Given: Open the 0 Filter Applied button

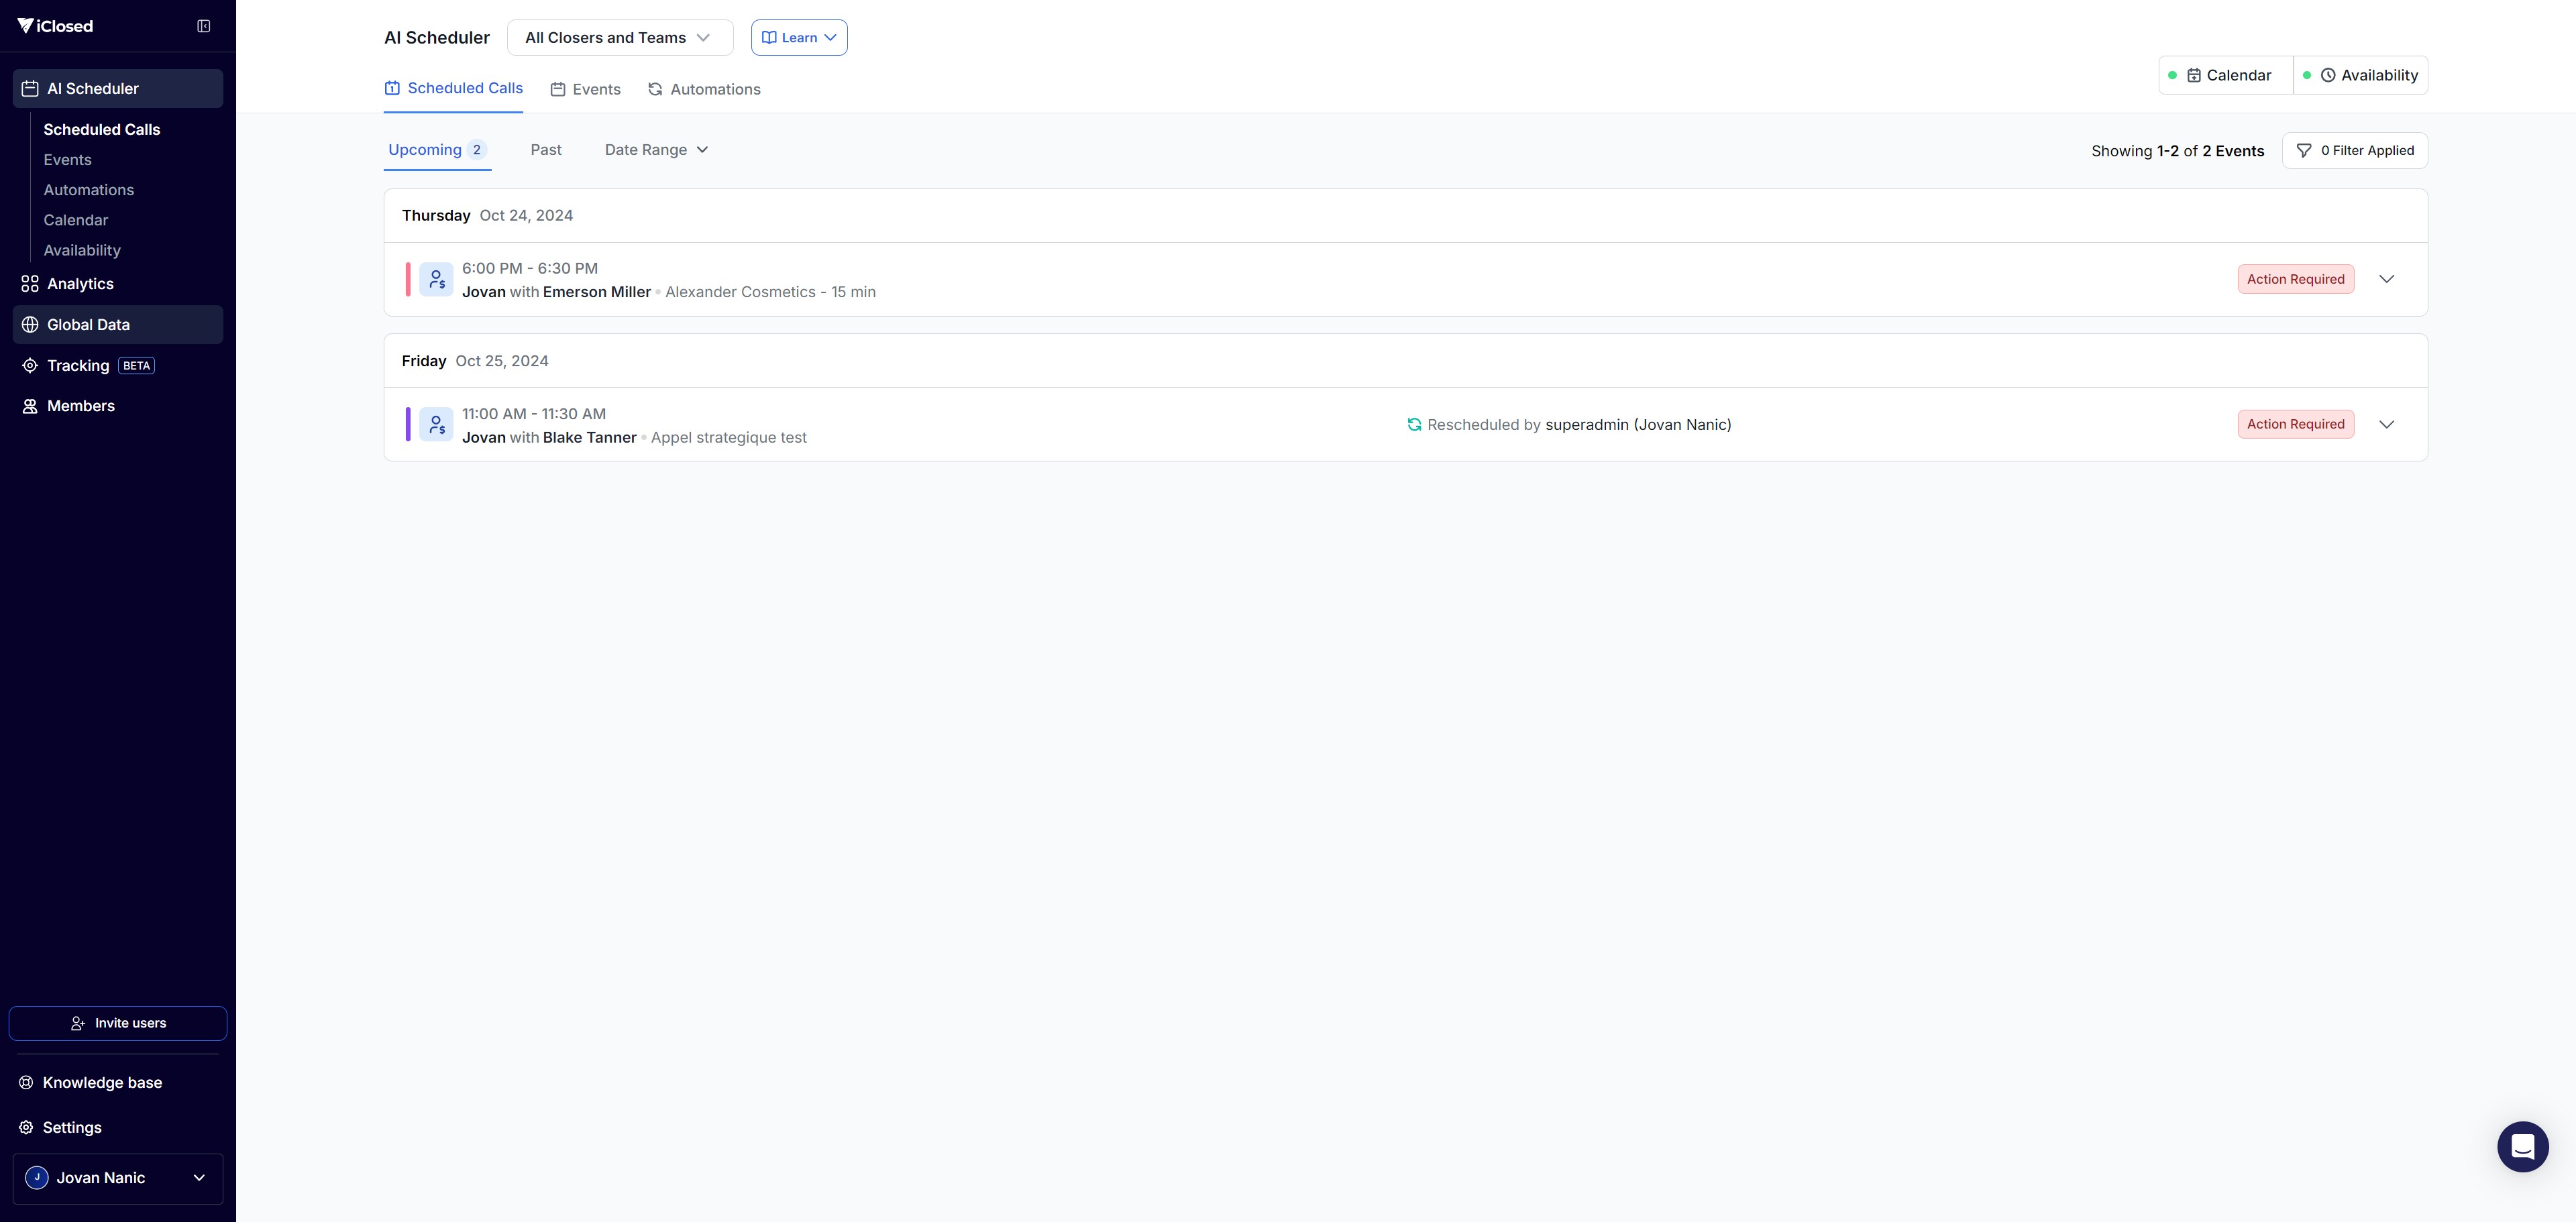Looking at the screenshot, I should pos(2354,150).
